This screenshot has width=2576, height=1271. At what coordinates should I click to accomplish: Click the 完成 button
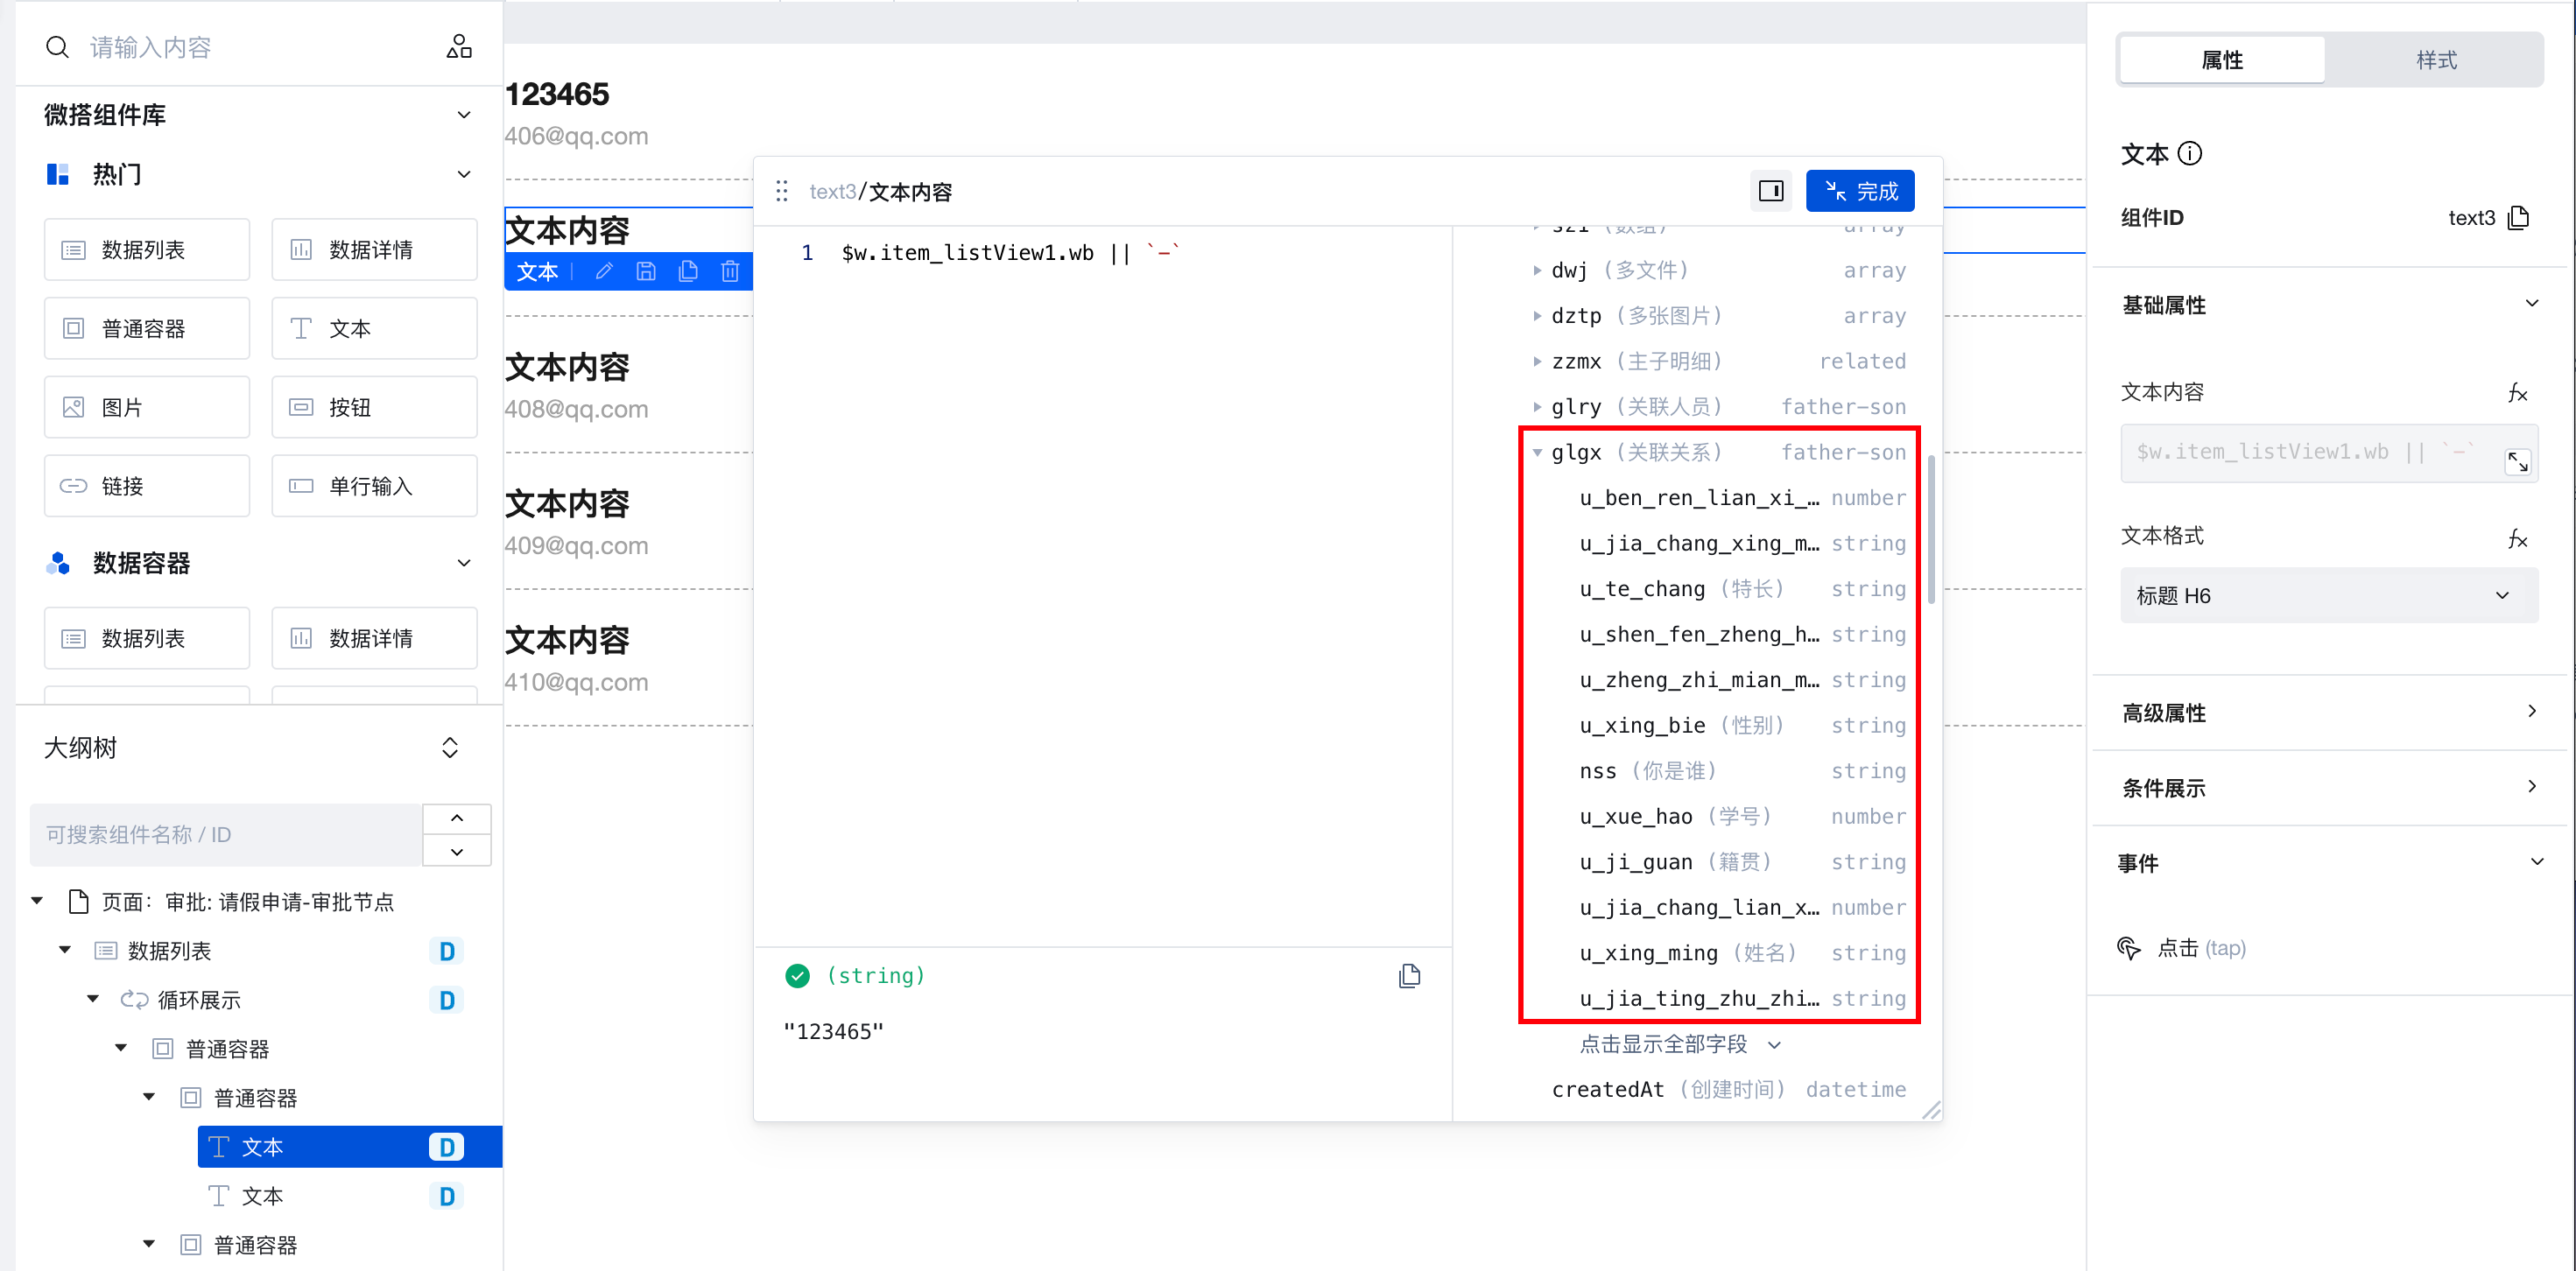pyautogui.click(x=1859, y=191)
